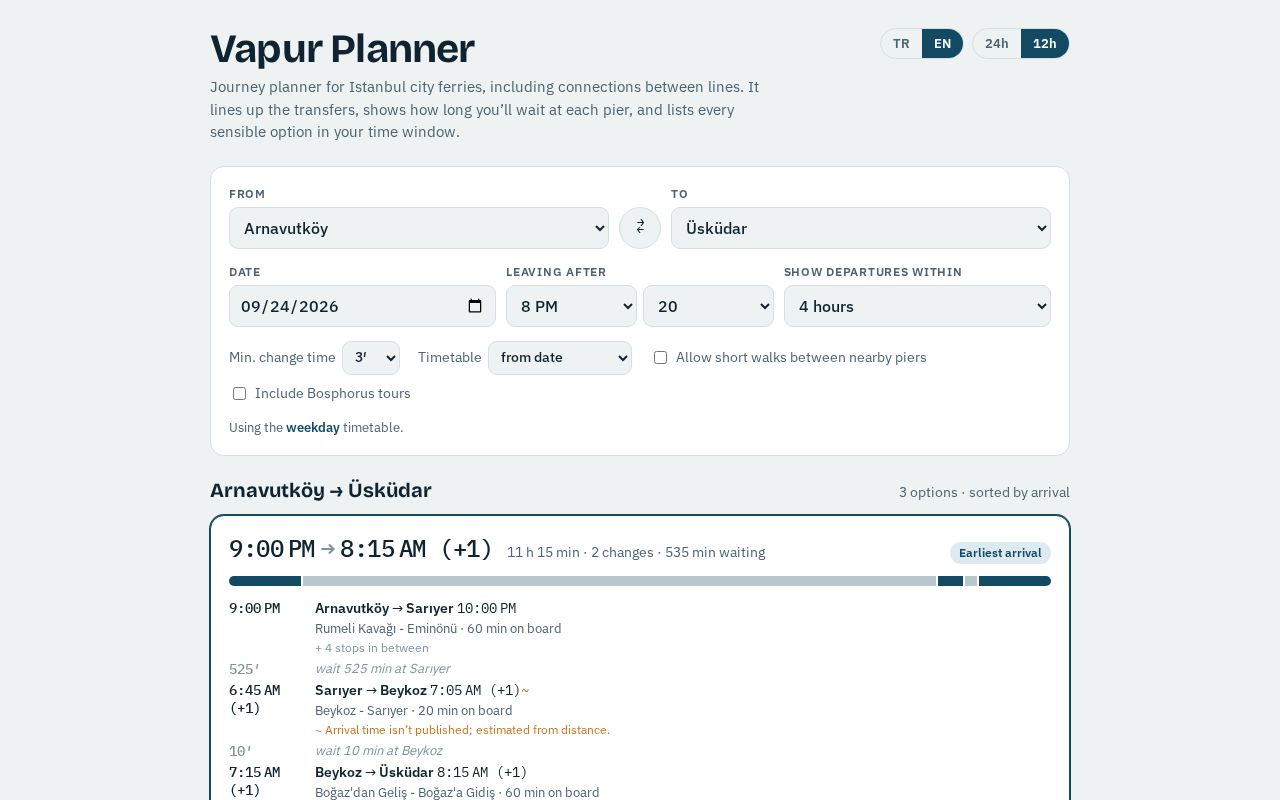Click '3 options · sorted by arrival' text
1280x800 pixels.
[984, 492]
